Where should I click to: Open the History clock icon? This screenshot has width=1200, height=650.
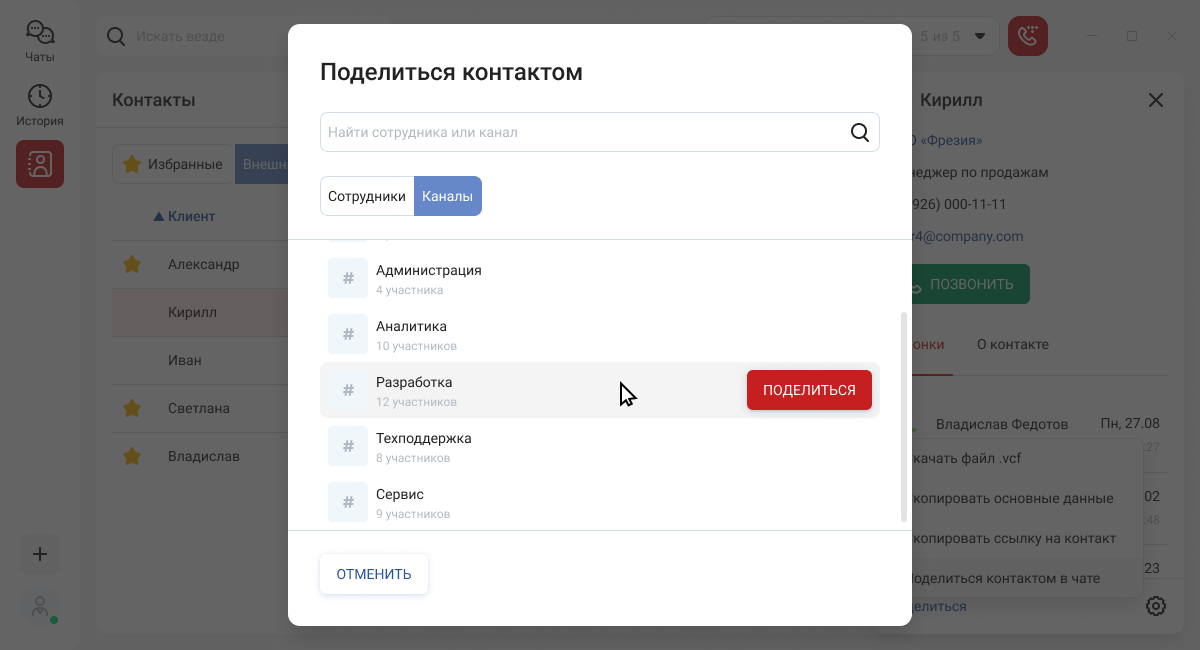coord(40,105)
